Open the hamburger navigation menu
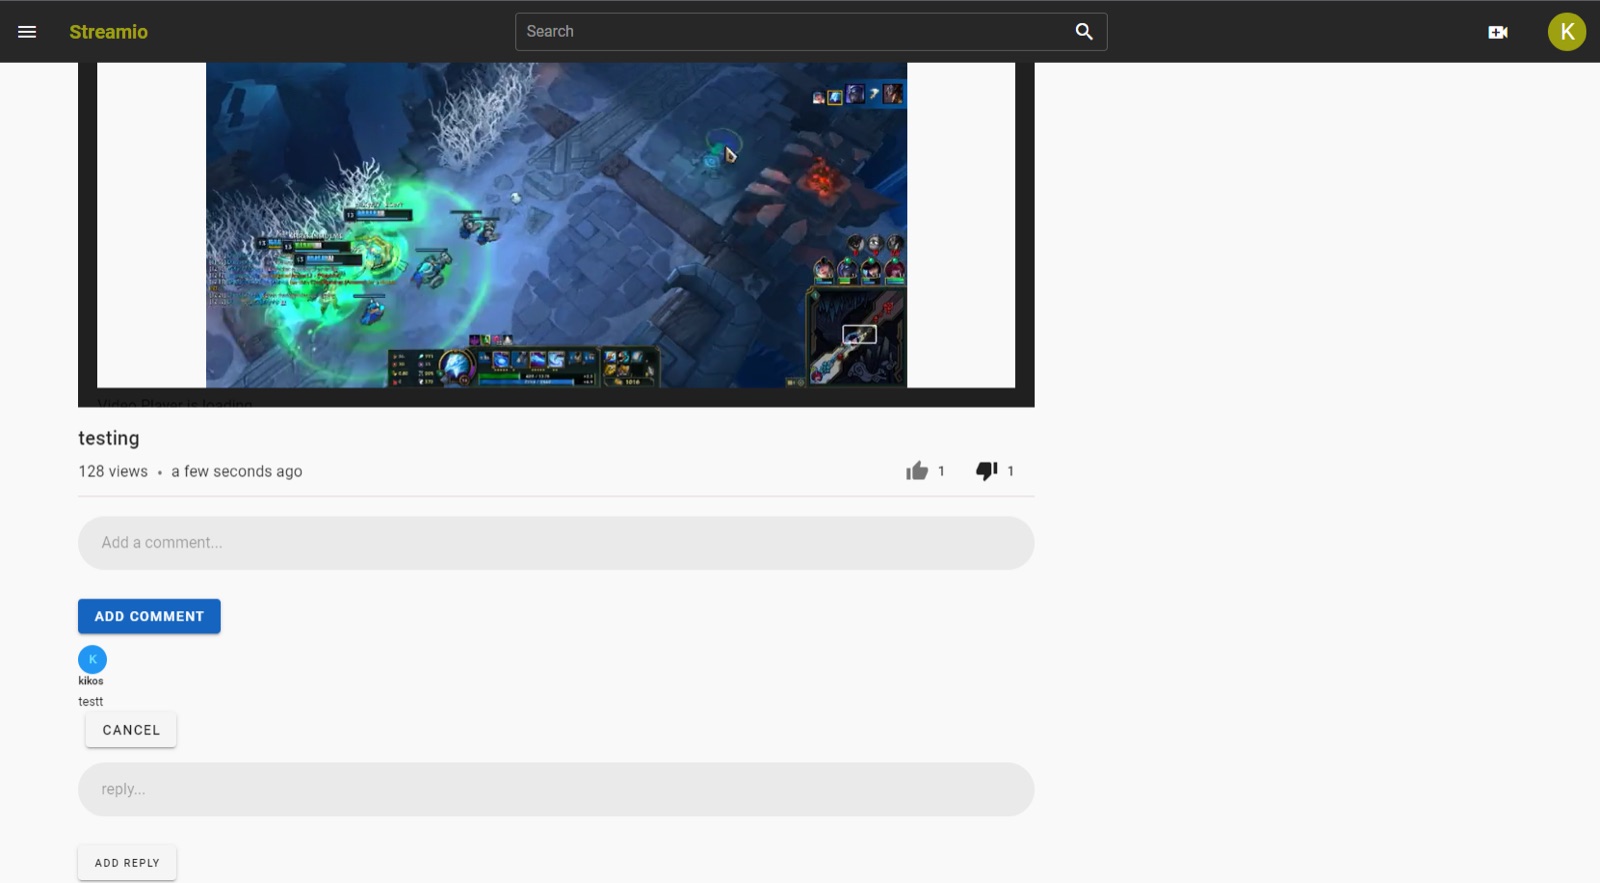Image resolution: width=1600 pixels, height=883 pixels. coord(27,32)
